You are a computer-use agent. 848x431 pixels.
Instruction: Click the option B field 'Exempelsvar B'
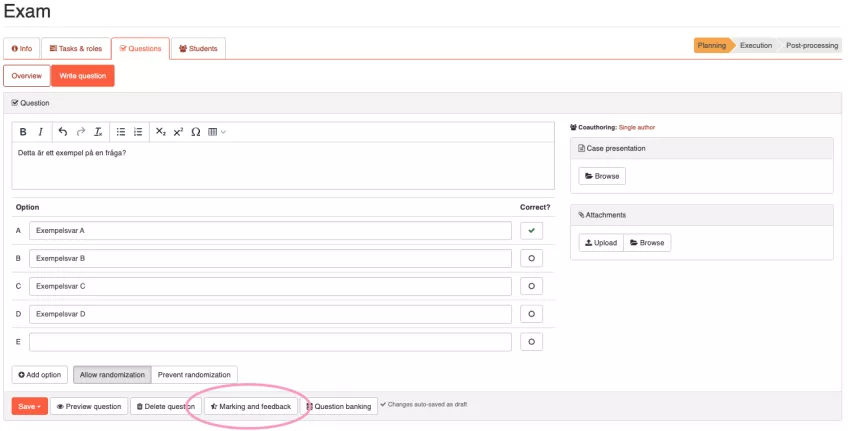click(270, 258)
